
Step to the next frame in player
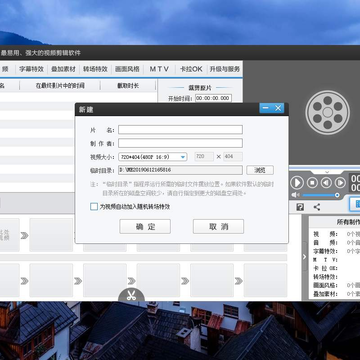[340, 183]
